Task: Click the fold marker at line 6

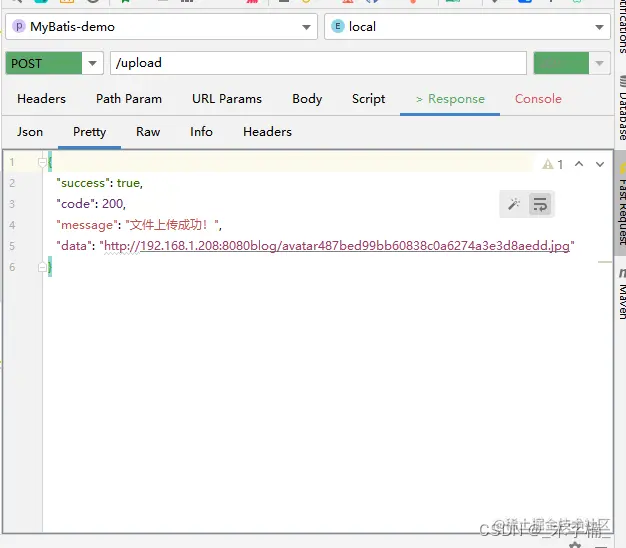Action: tap(42, 267)
